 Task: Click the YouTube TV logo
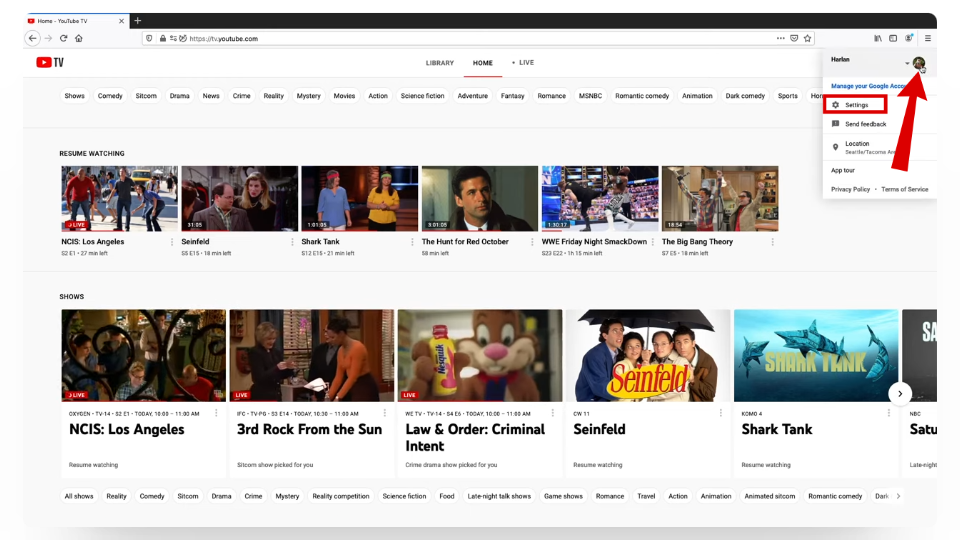[x=50, y=62]
